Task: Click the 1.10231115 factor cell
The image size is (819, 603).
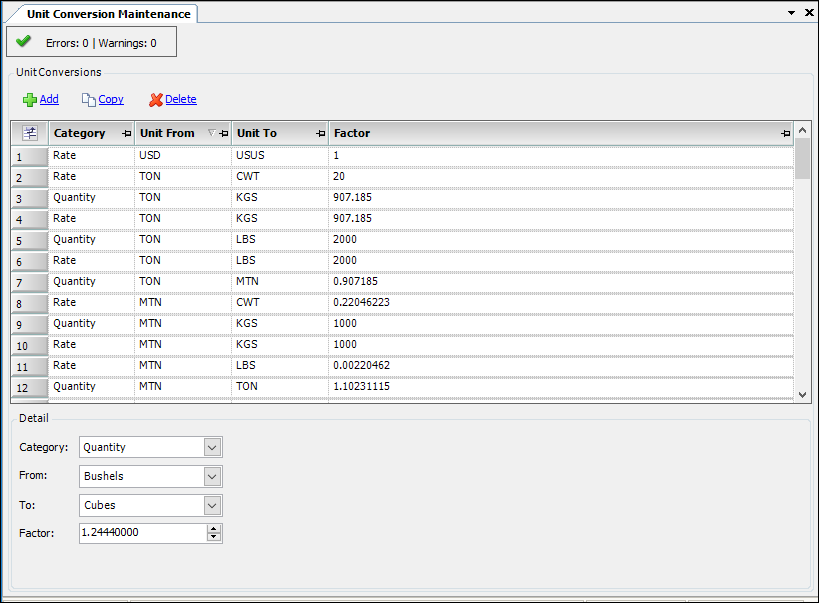Action: 561,386
